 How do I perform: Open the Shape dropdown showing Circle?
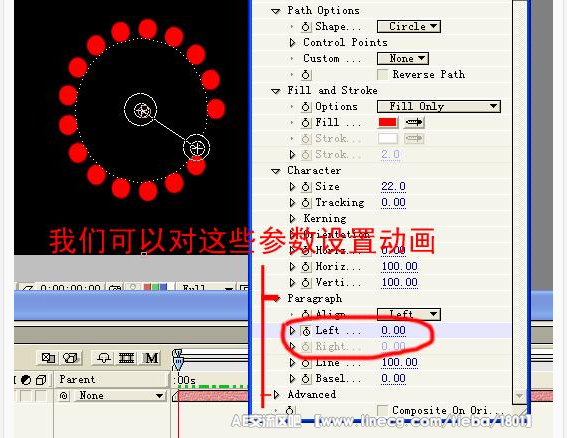click(409, 26)
